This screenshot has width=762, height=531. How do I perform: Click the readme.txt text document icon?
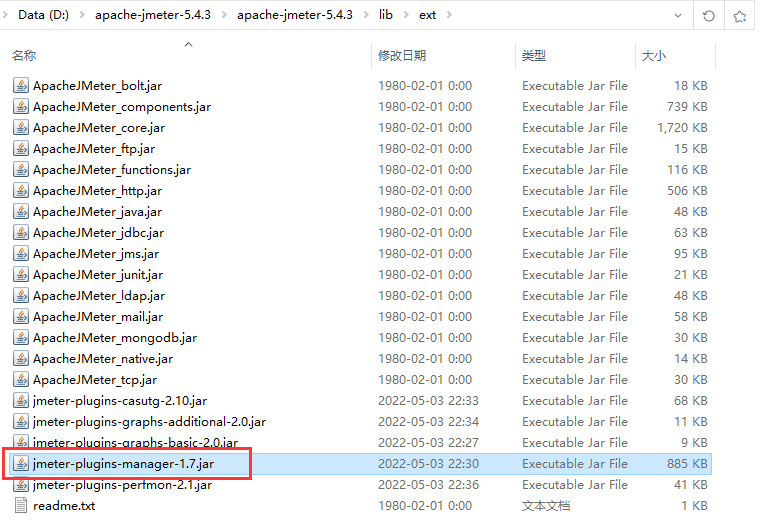coord(21,506)
